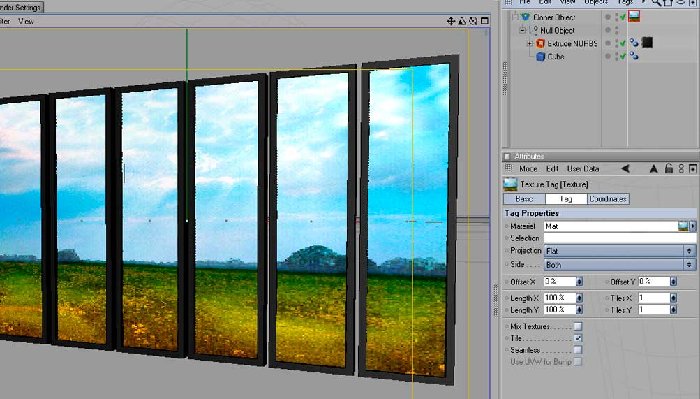Click the Texture Tag header icon

(510, 184)
